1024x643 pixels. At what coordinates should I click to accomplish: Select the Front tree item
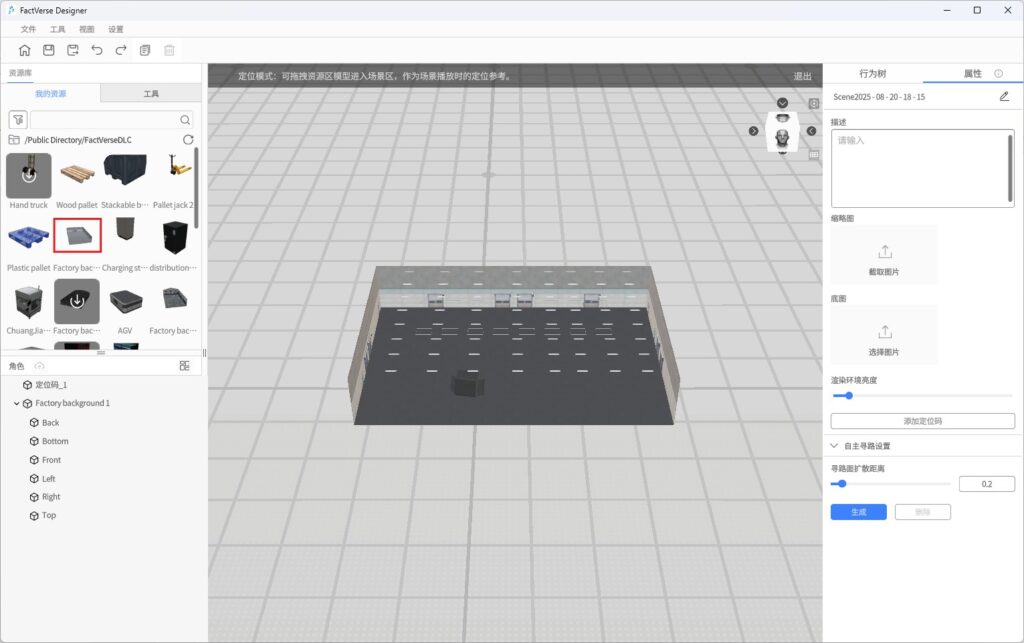pos(51,460)
